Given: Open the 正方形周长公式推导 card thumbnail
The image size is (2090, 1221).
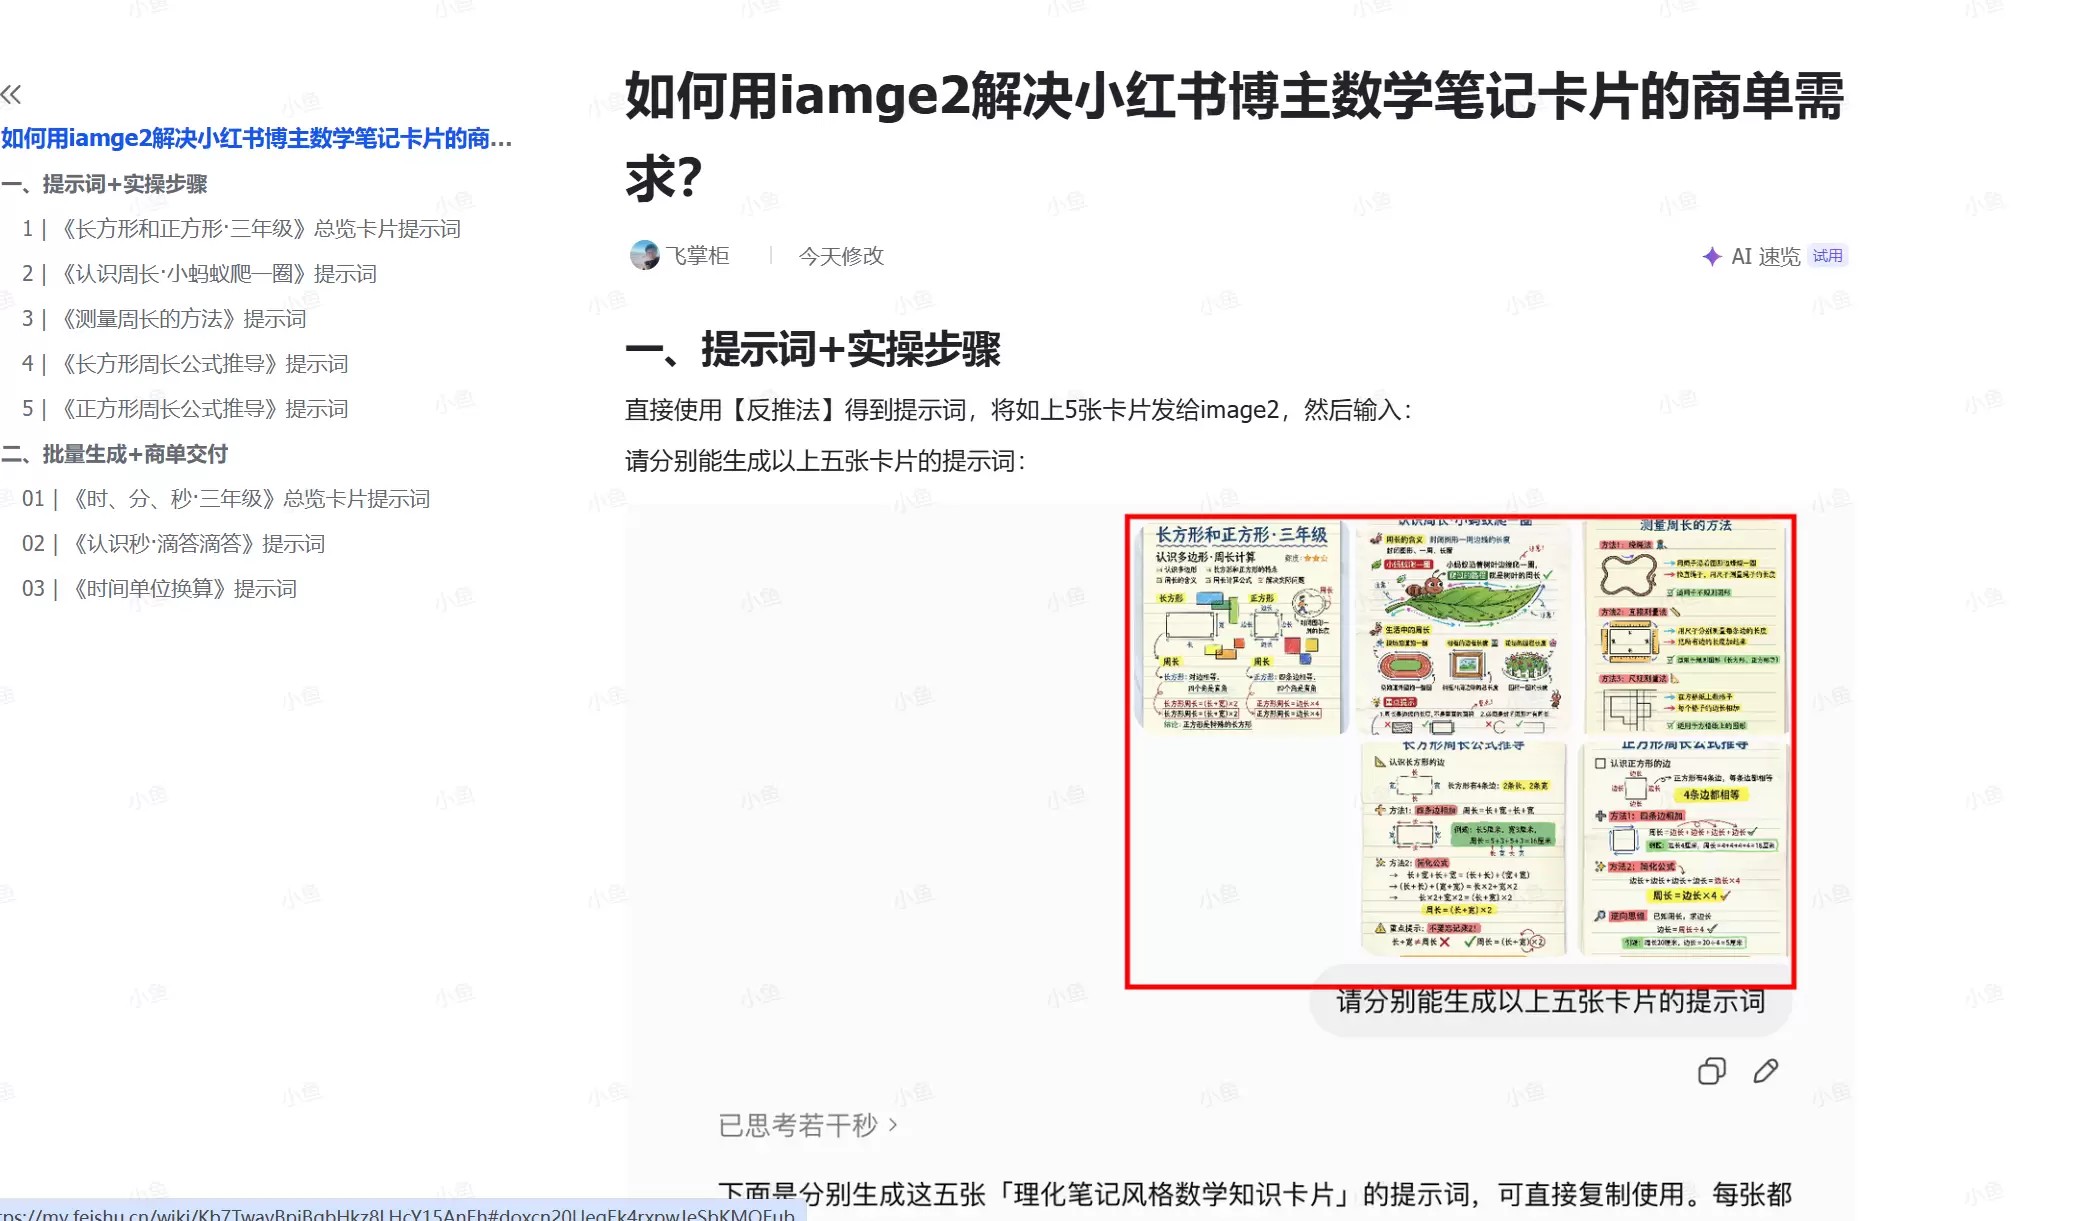Looking at the screenshot, I should click(1686, 848).
